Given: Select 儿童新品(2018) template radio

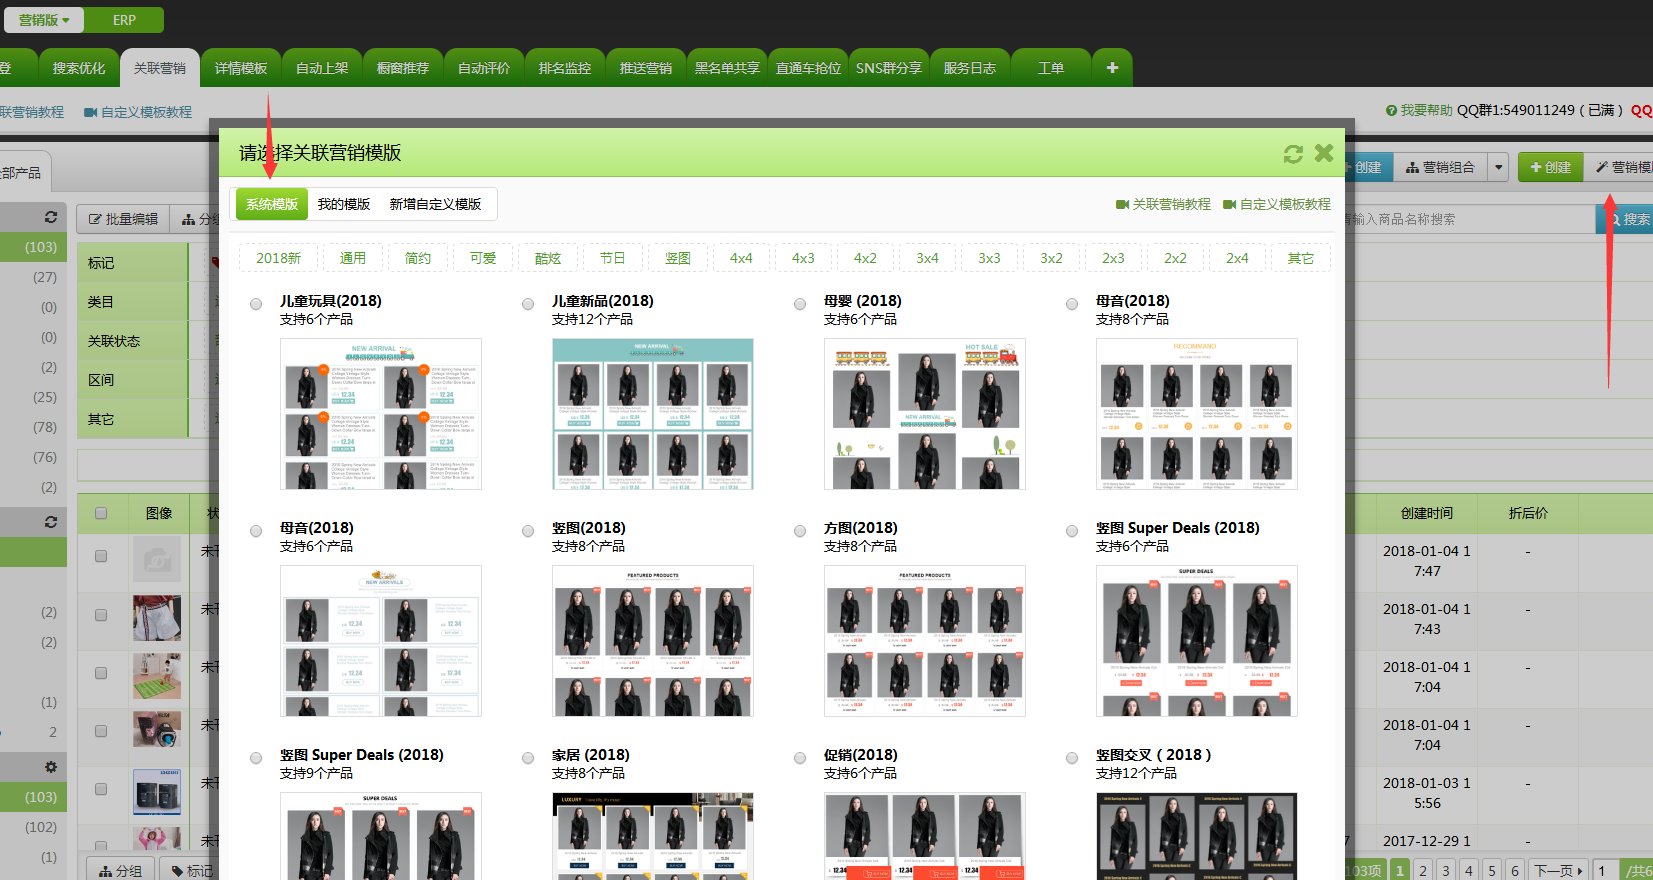Looking at the screenshot, I should 528,304.
